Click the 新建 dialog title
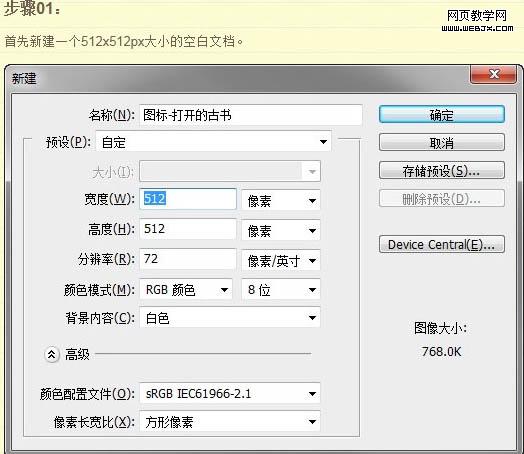524x454 pixels. (24, 79)
